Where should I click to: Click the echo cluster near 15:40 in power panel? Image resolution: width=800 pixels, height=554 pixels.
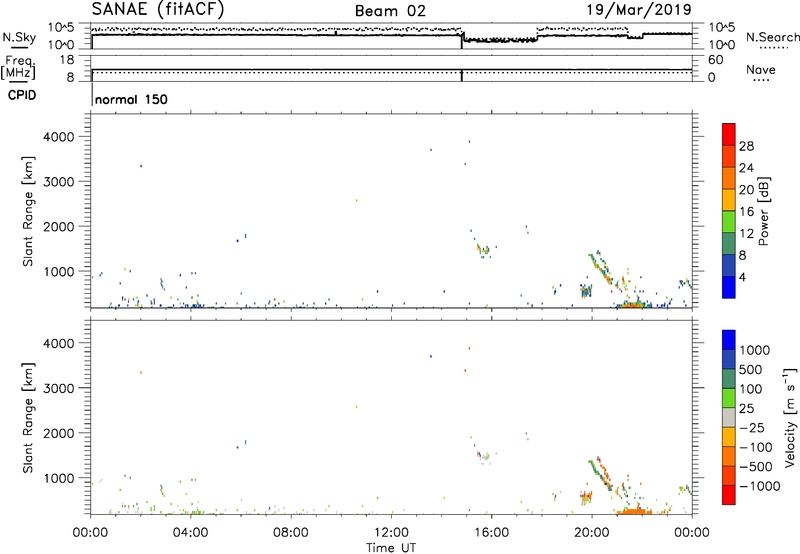(x=483, y=250)
